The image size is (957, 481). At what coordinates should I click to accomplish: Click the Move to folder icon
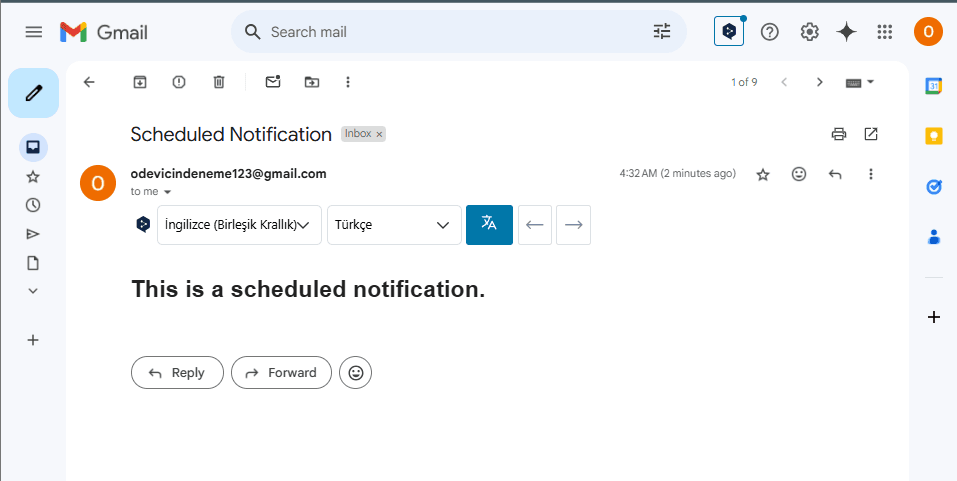(312, 82)
